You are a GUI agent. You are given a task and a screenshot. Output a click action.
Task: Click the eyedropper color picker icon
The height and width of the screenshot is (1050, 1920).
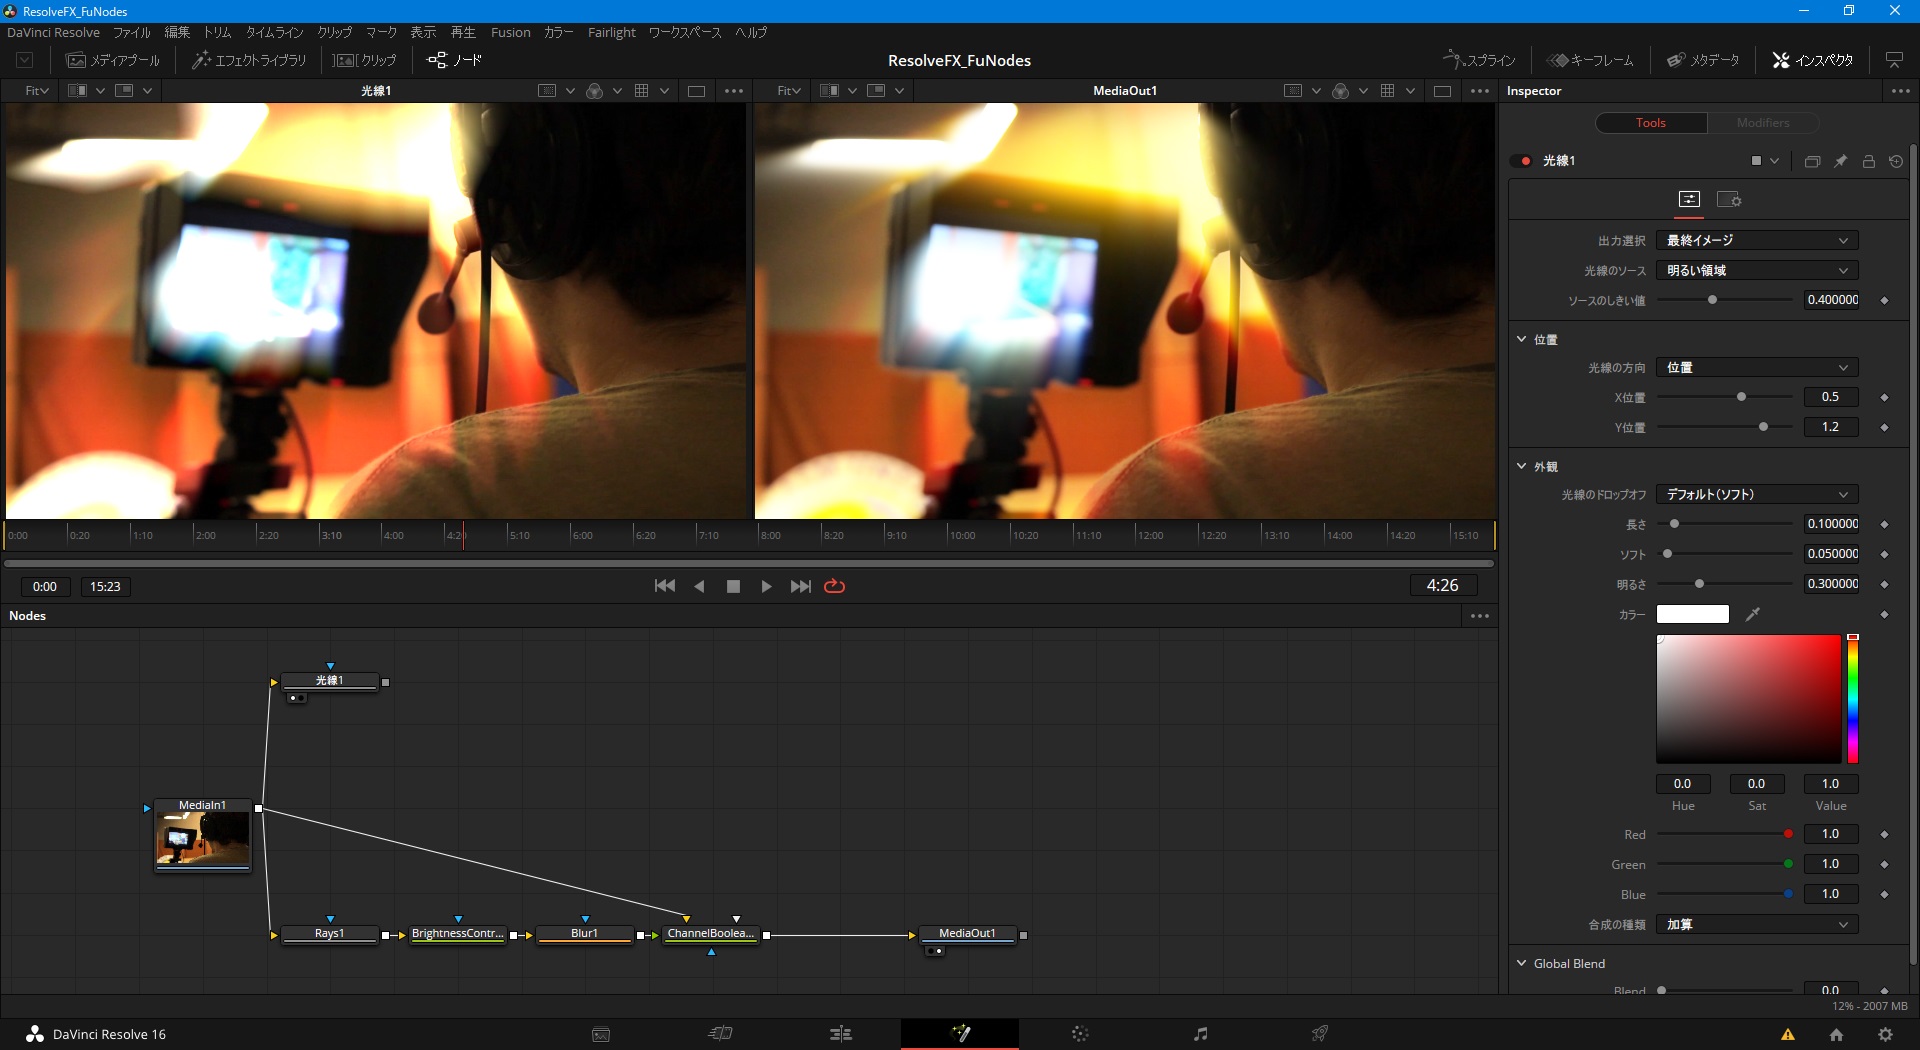[x=1752, y=614]
